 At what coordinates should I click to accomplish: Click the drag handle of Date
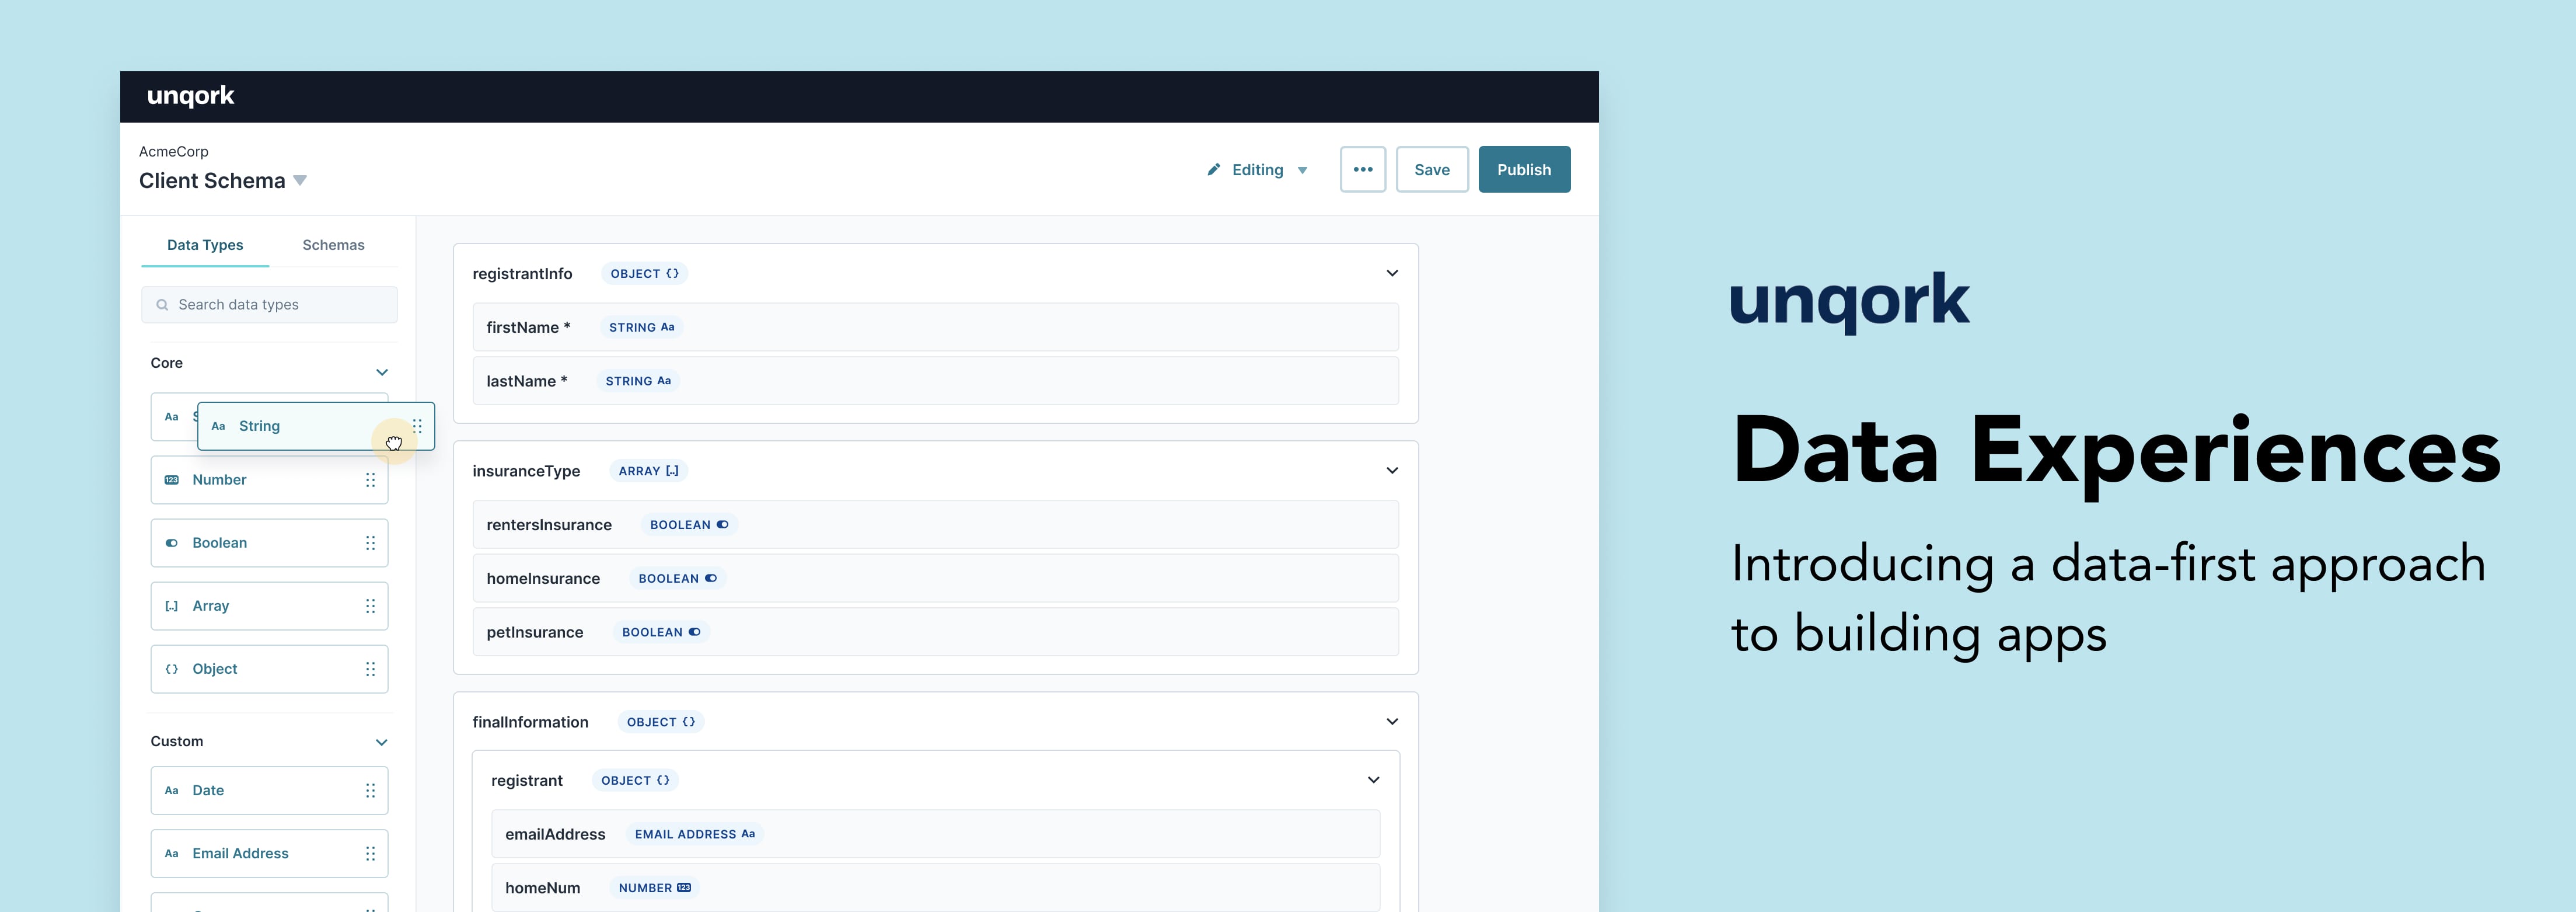click(370, 790)
